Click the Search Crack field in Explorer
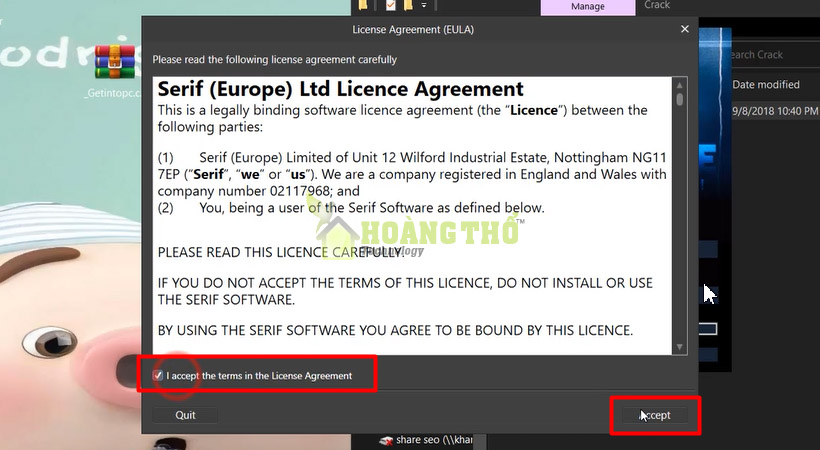 coord(774,54)
